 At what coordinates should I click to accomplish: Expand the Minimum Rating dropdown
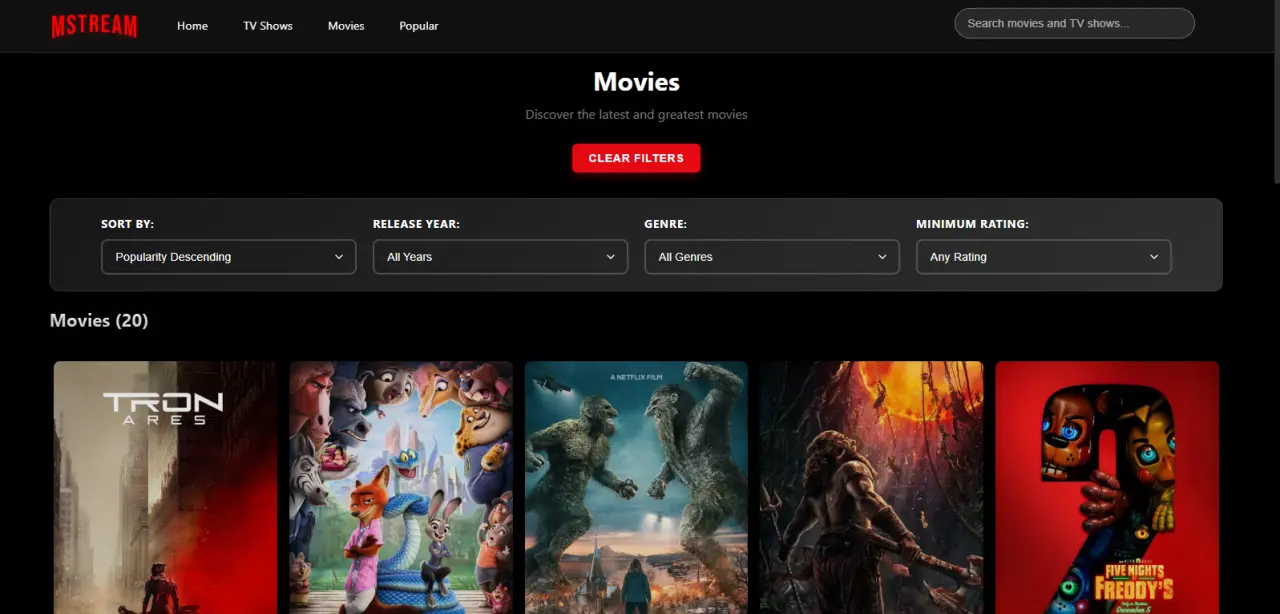(x=1043, y=257)
